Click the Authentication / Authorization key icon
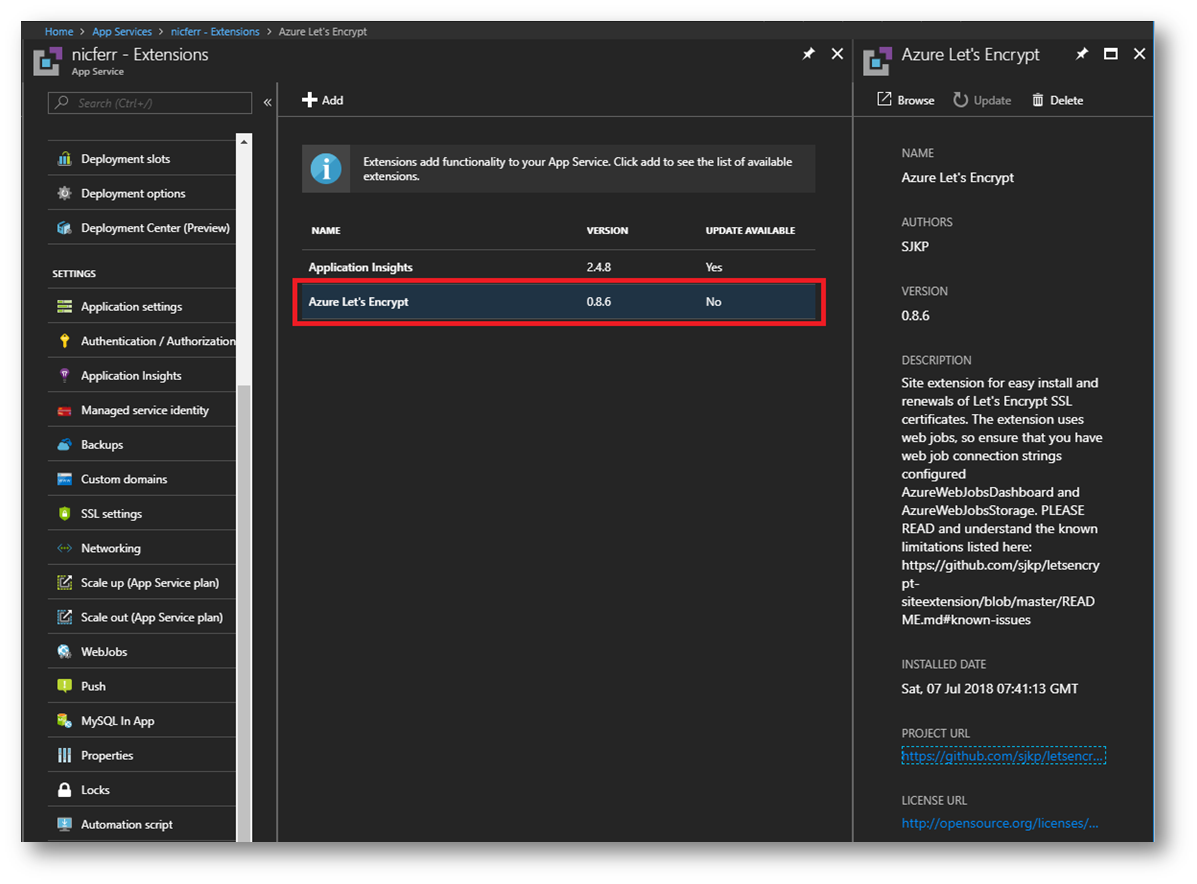Screen dimensions: 1197x884 pos(65,340)
